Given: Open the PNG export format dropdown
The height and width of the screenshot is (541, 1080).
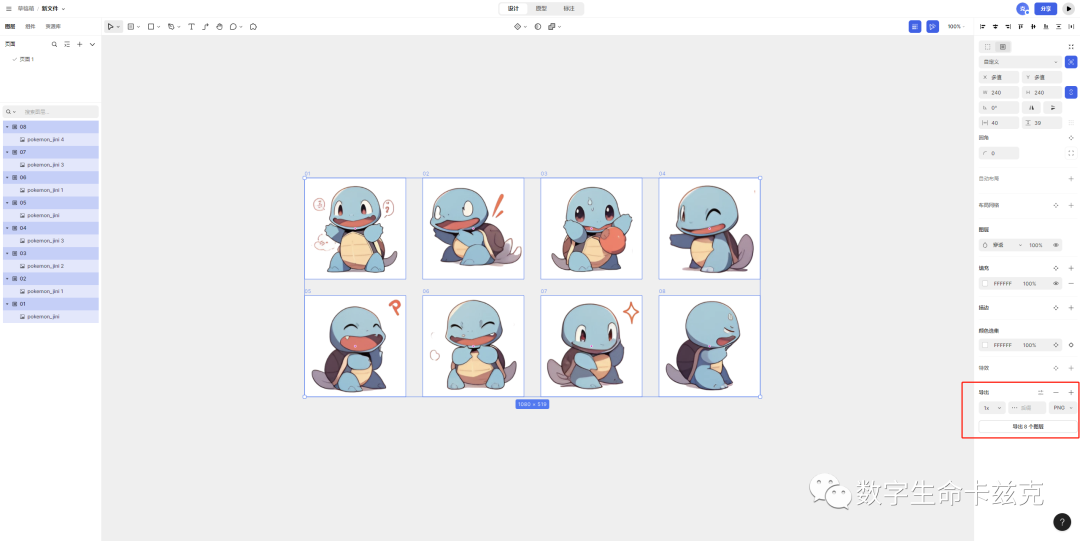Looking at the screenshot, I should 1062,408.
